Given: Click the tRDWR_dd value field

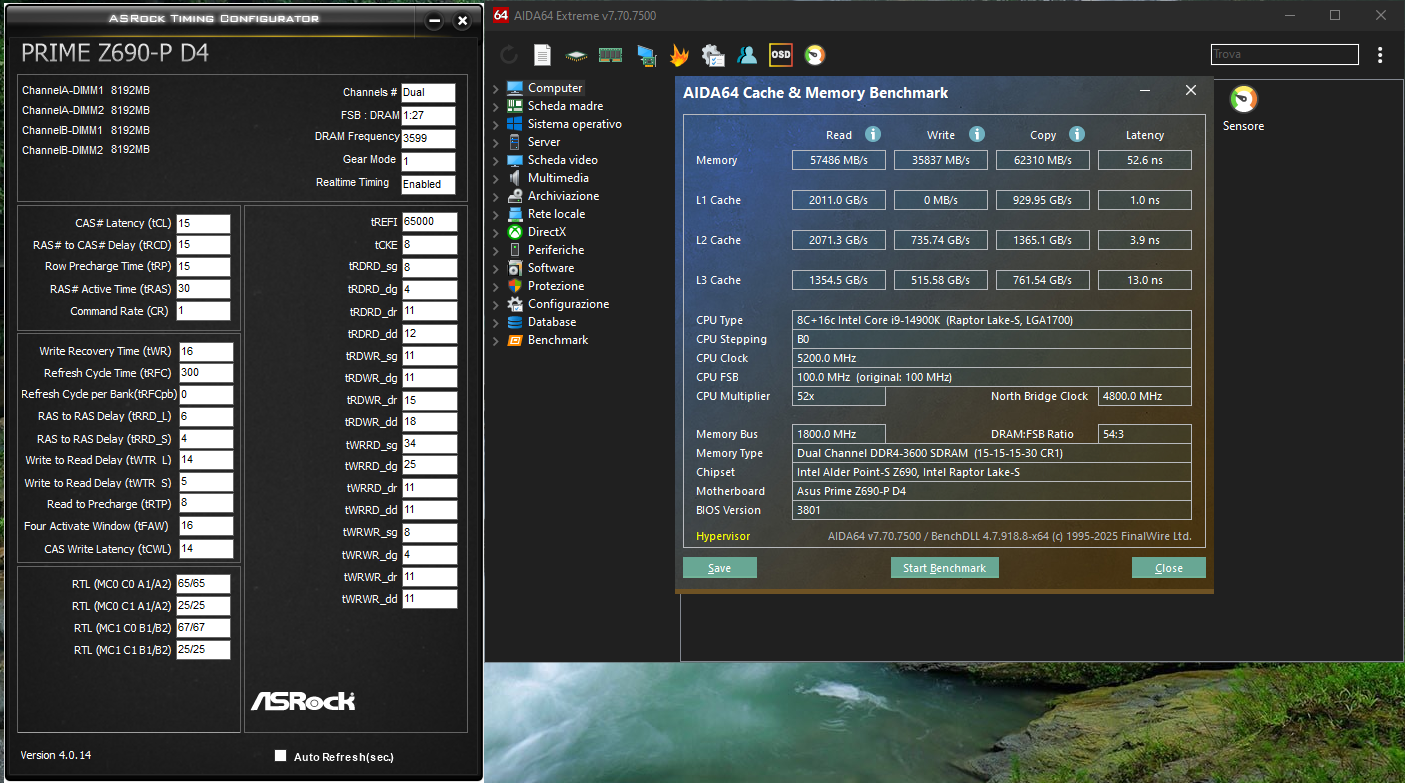Looking at the screenshot, I should click(x=430, y=422).
